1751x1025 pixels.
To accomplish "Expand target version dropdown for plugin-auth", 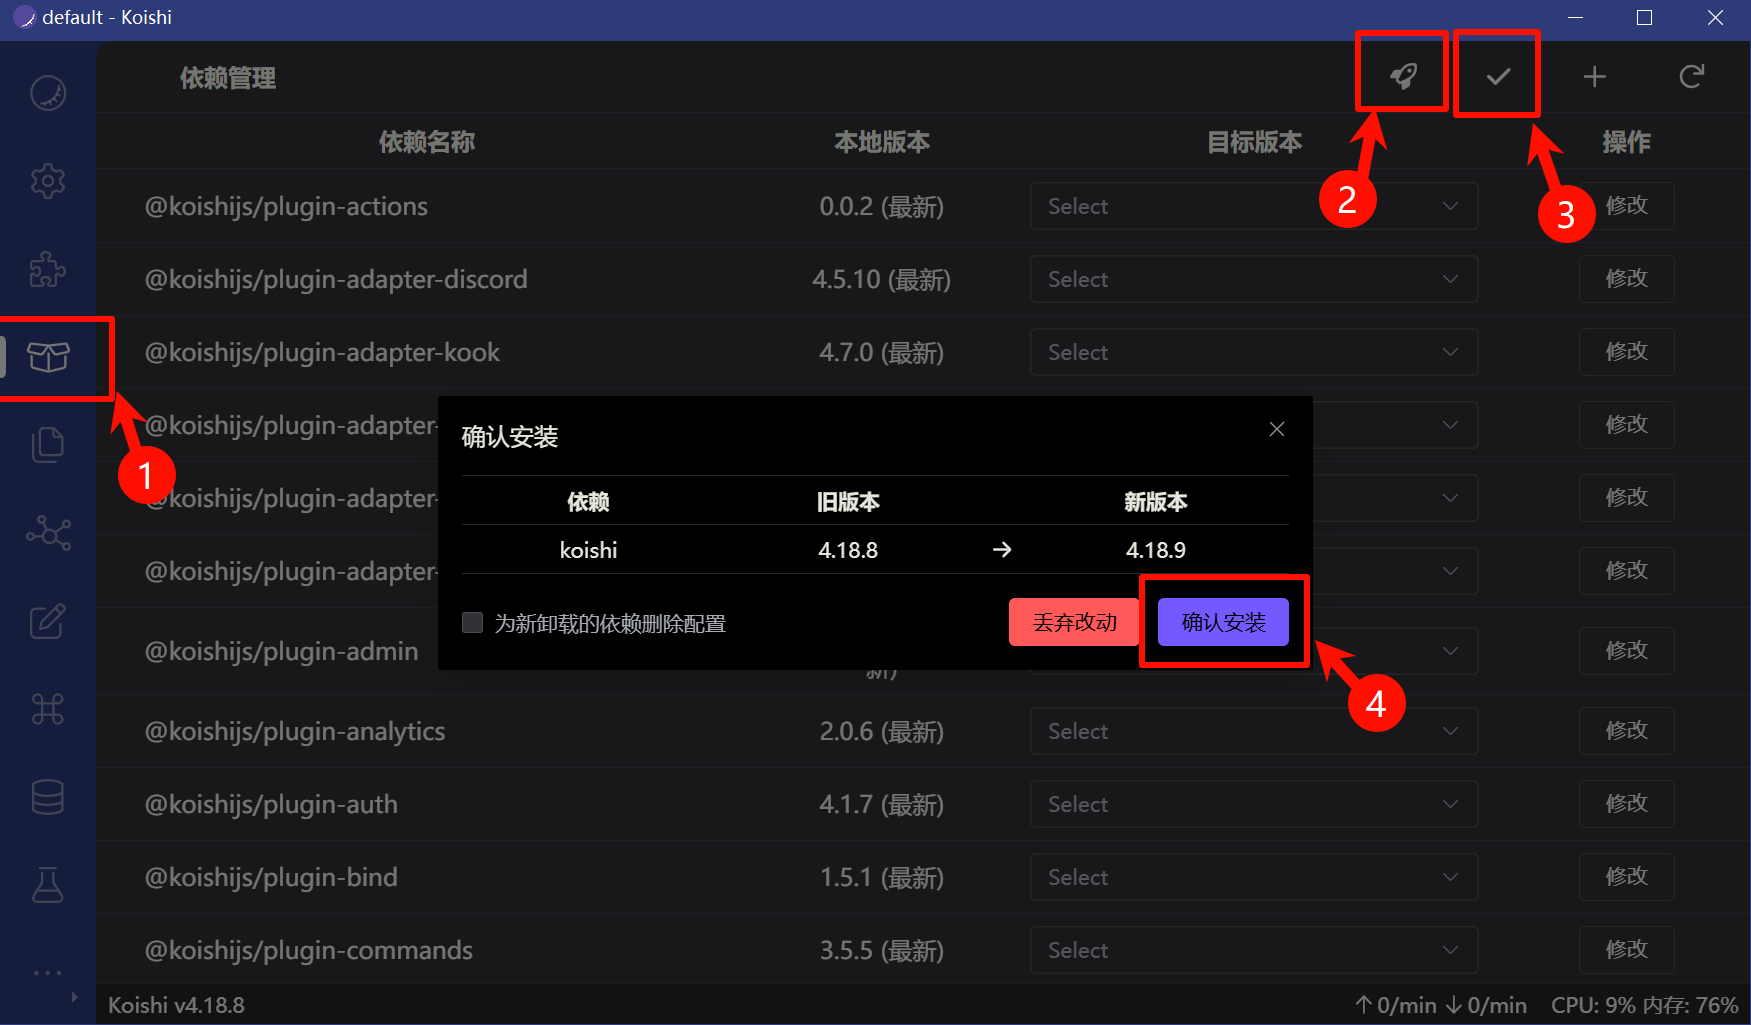I will coord(1253,804).
